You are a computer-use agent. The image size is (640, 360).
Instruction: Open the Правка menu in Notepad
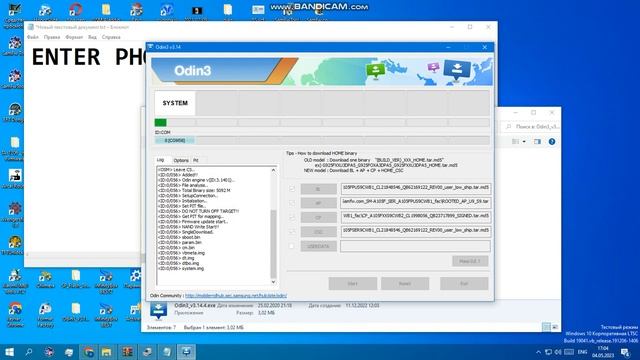[52, 37]
